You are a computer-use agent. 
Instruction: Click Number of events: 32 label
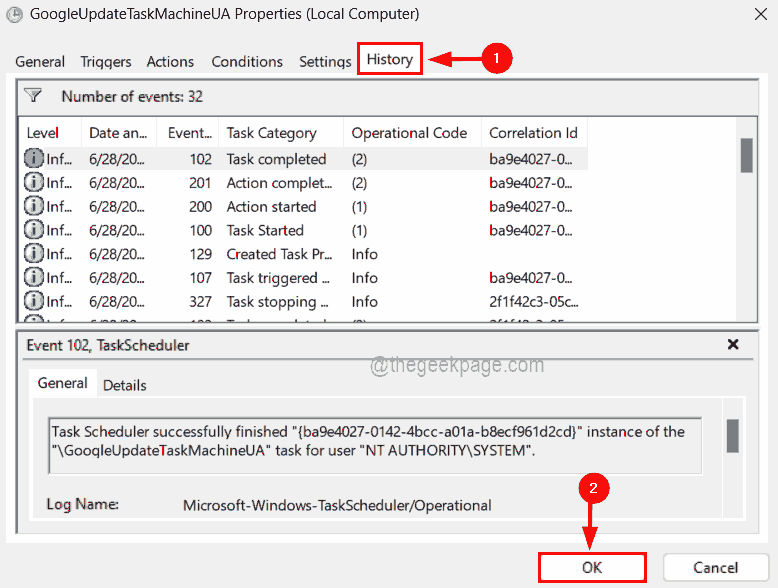[132, 96]
